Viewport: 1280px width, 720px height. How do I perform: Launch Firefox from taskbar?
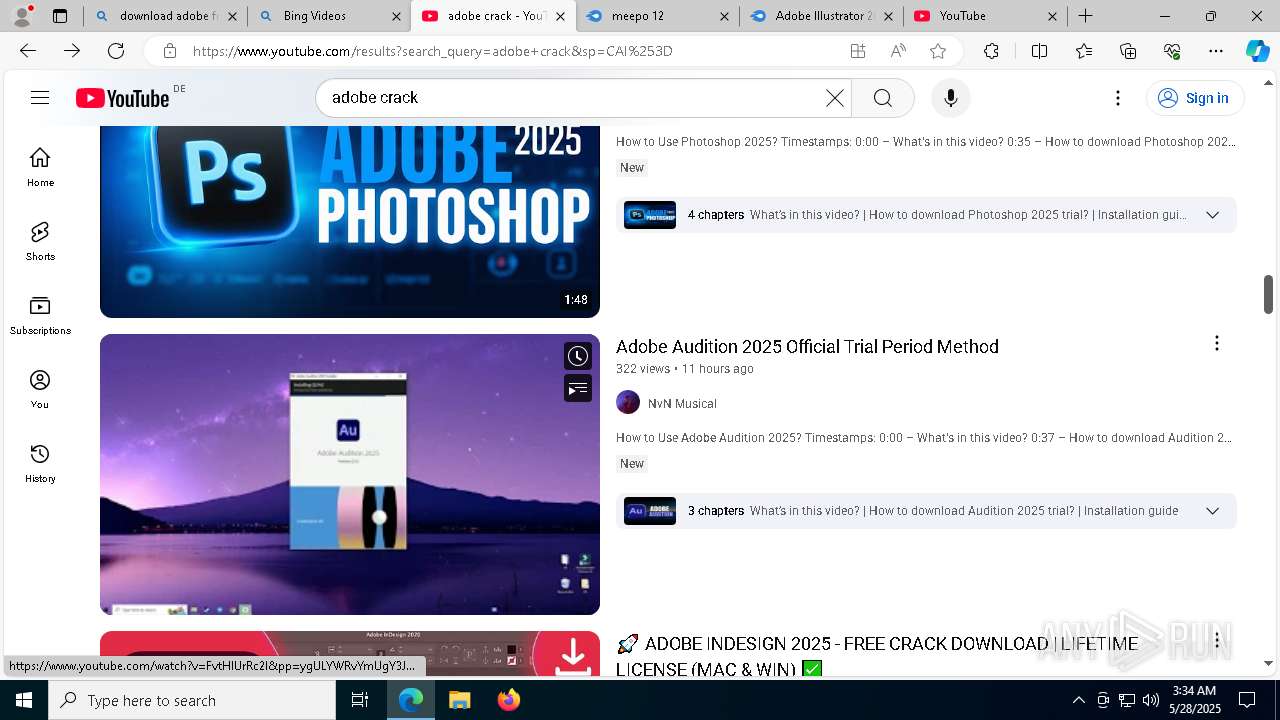tap(508, 700)
